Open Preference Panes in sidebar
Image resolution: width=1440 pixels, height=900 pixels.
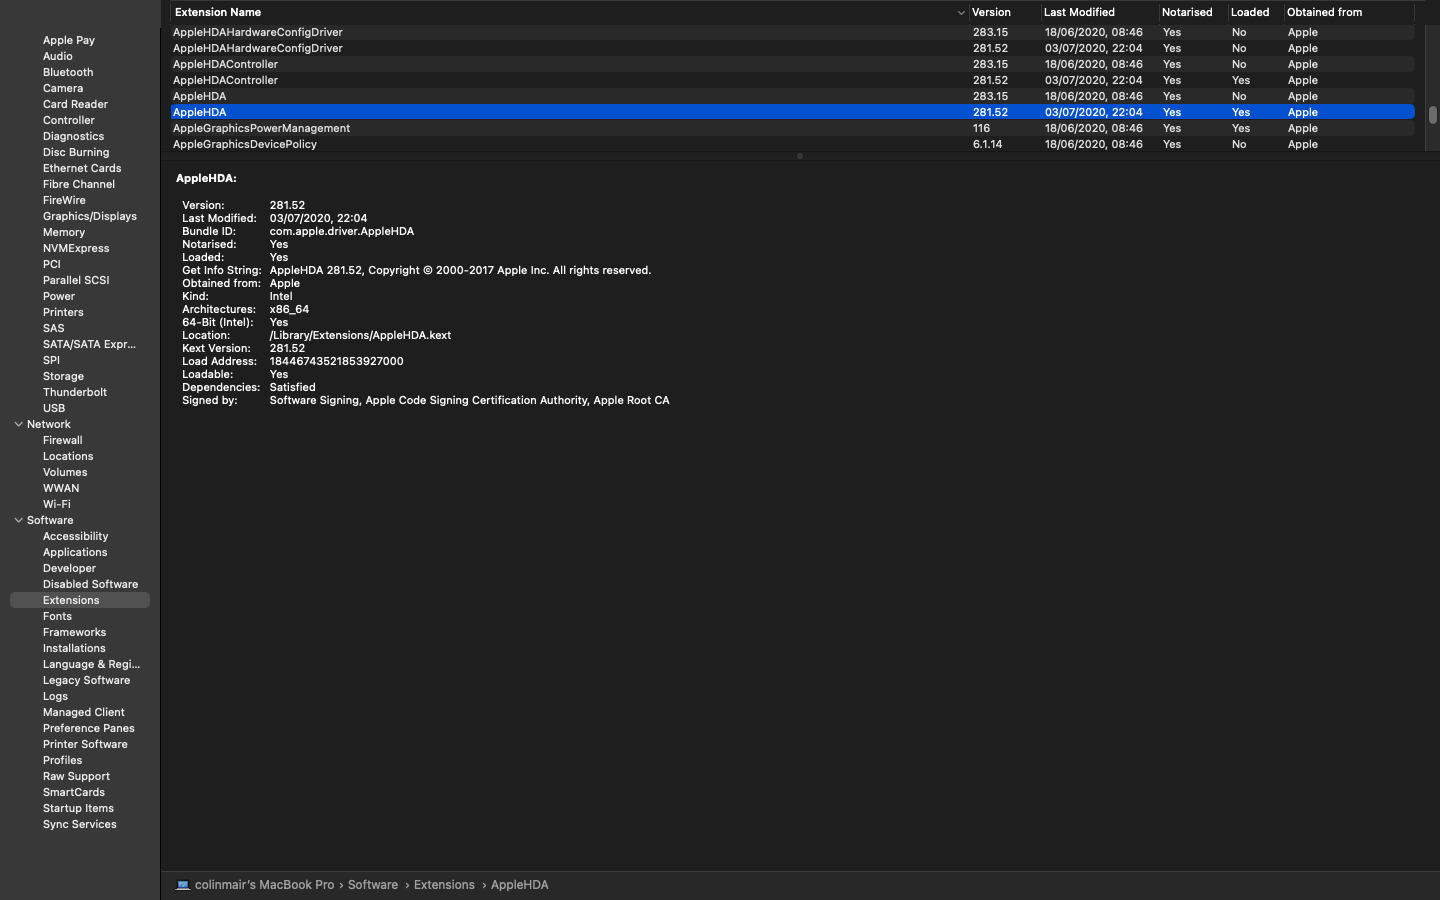tap(89, 728)
